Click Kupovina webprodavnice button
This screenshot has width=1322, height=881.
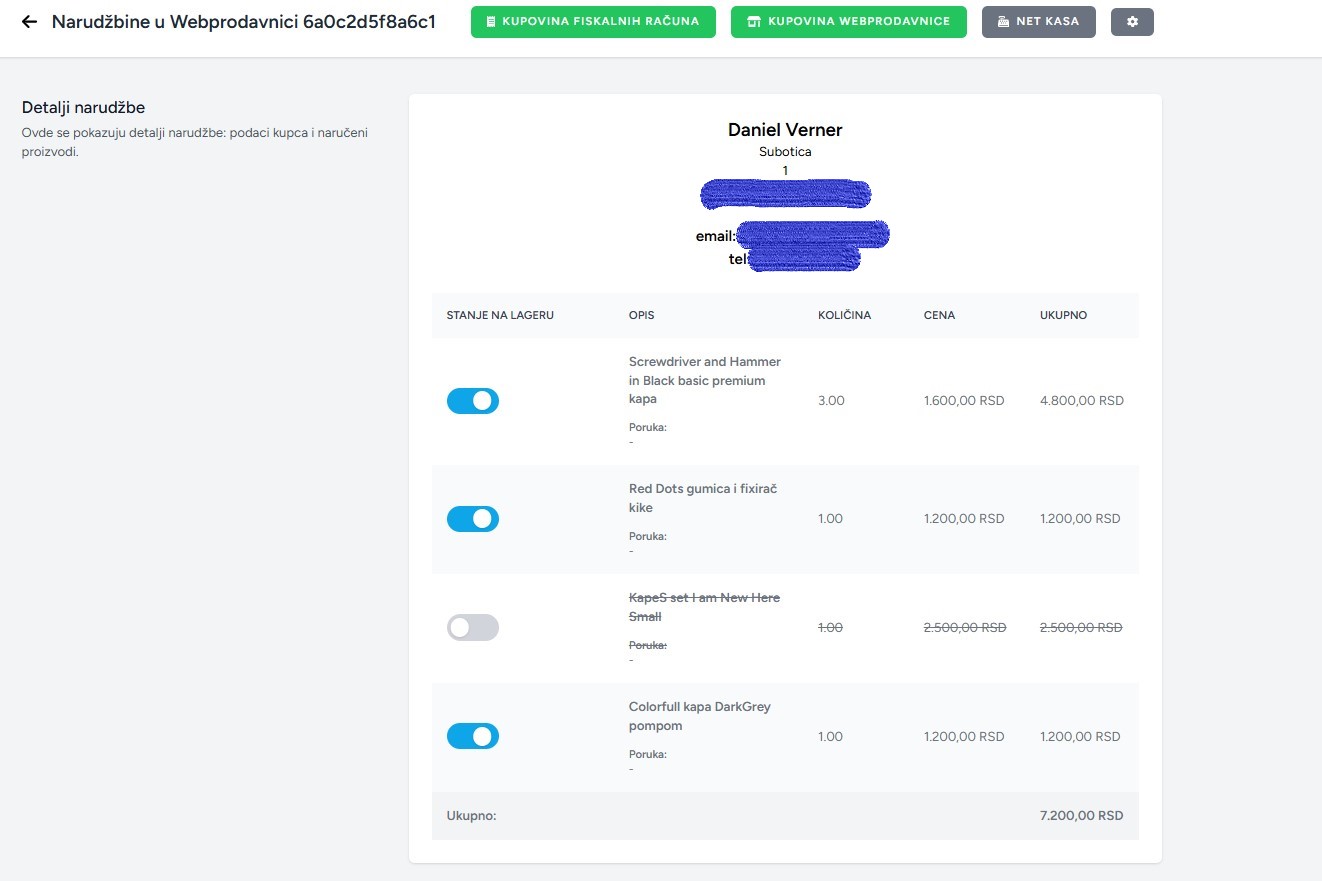click(849, 22)
